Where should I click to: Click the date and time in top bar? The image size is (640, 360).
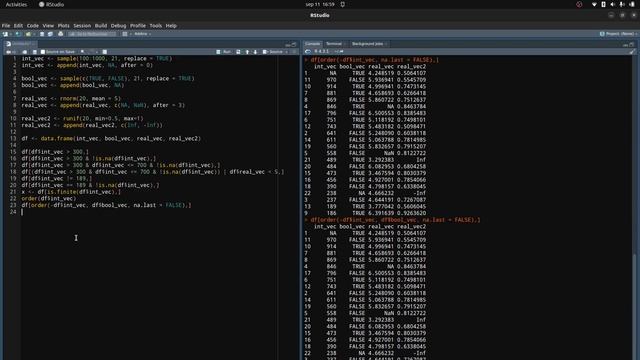(320, 4)
